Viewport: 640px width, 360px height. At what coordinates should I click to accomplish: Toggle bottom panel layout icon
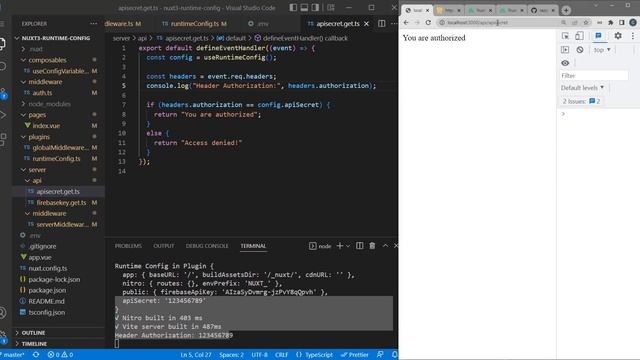point(304,7)
